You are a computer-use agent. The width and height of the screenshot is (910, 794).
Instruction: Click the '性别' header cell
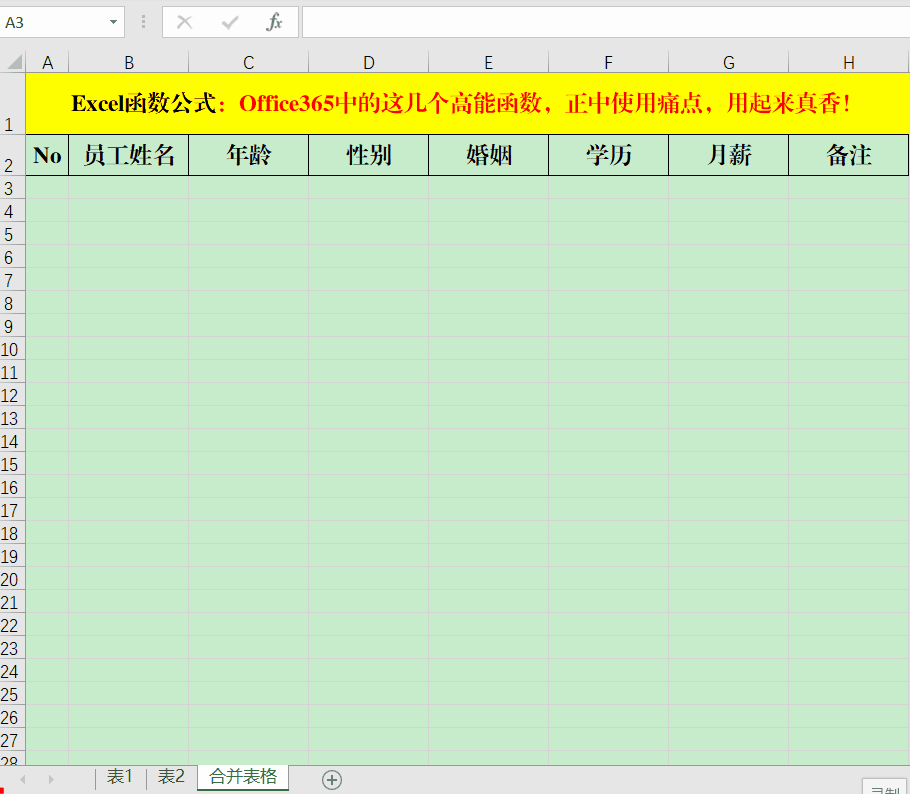tap(369, 155)
